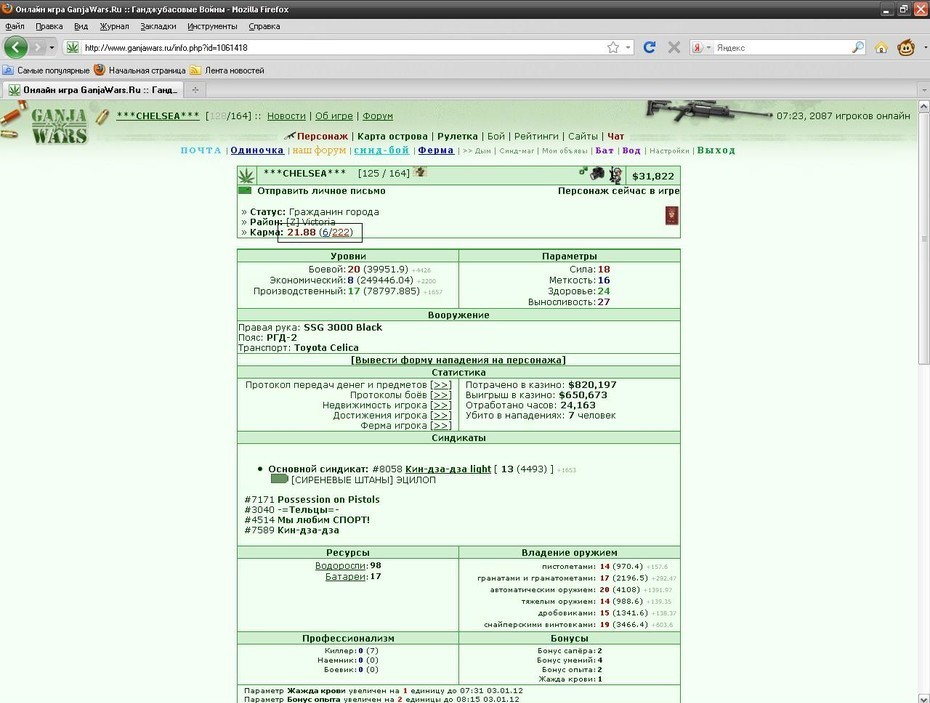Open the URL history dropdown arrow

click(x=628, y=47)
